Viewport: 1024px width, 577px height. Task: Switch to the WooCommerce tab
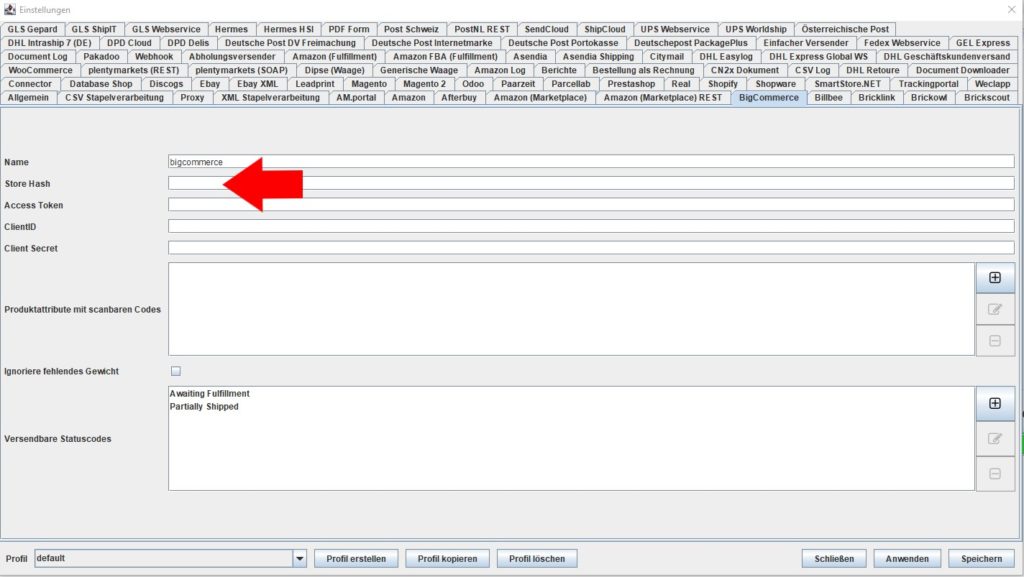pyautogui.click(x=40, y=70)
